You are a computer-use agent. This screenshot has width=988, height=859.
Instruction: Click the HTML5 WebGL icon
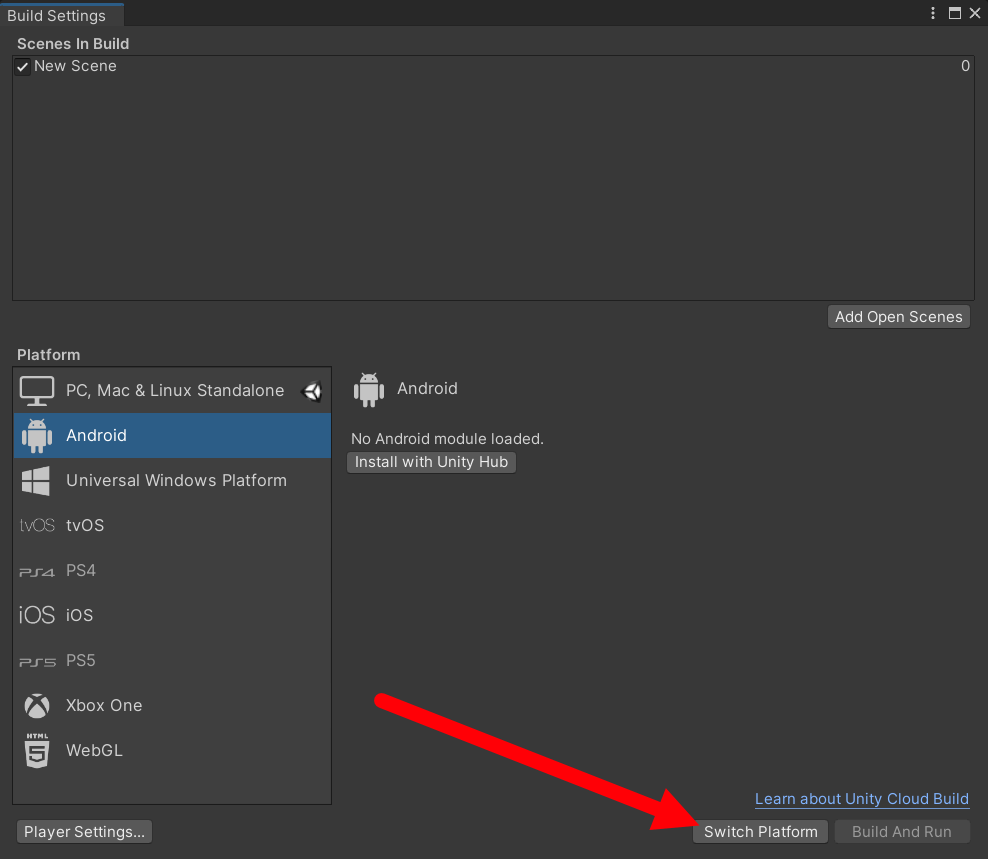(37, 750)
